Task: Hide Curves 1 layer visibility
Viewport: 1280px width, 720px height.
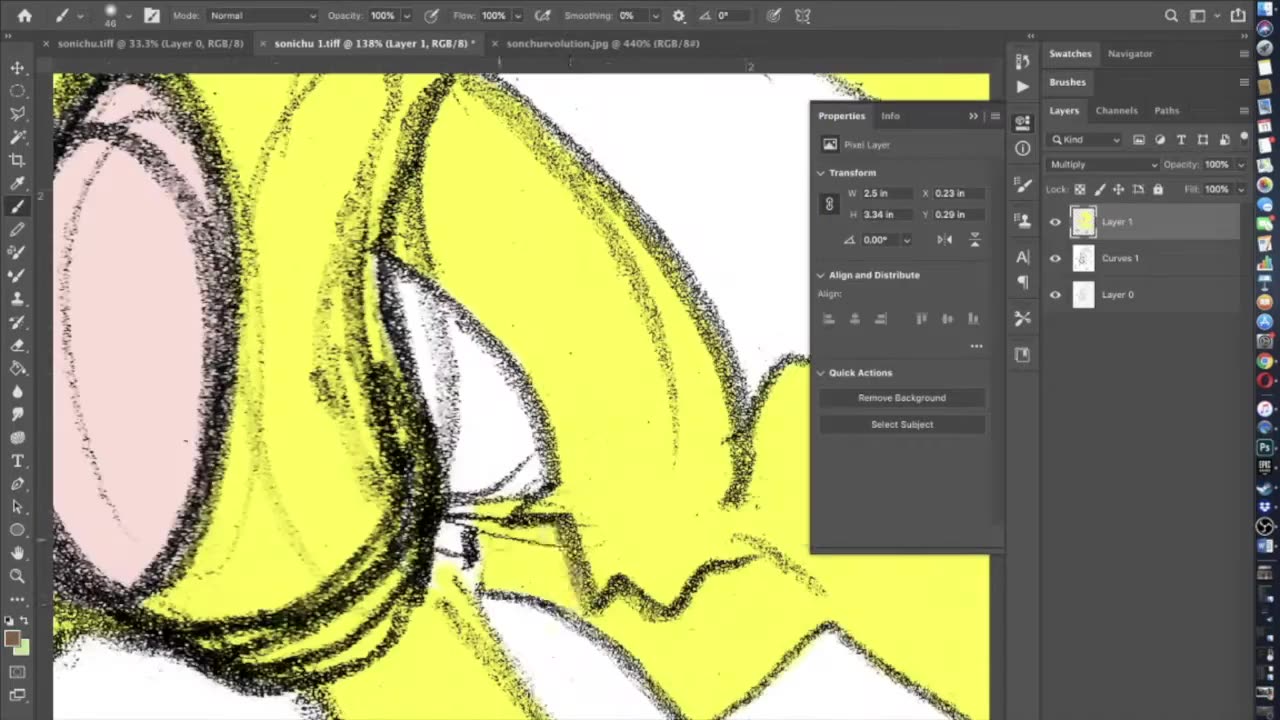Action: click(1055, 258)
